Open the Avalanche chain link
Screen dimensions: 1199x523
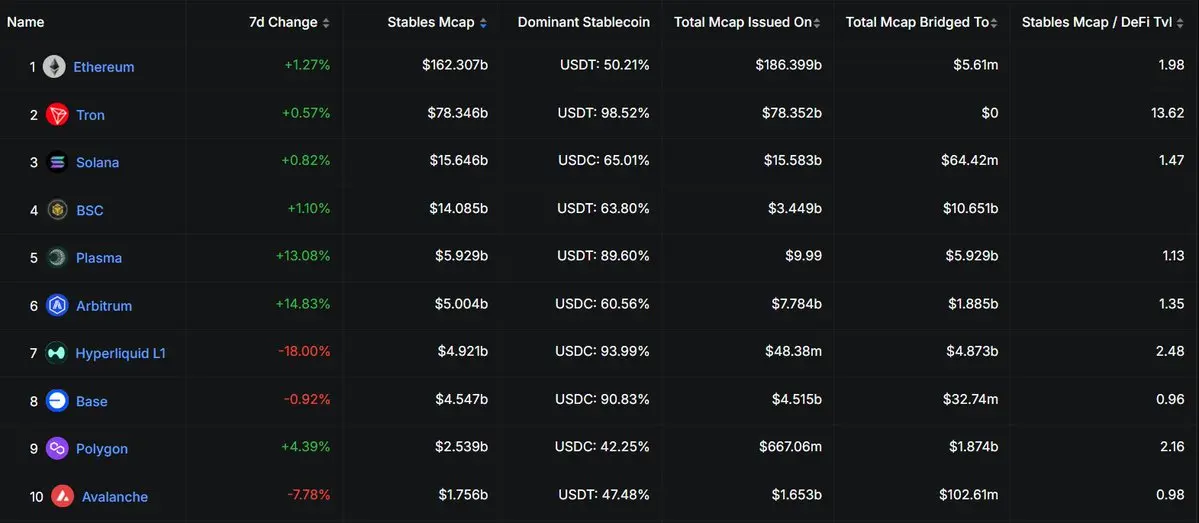pos(115,497)
